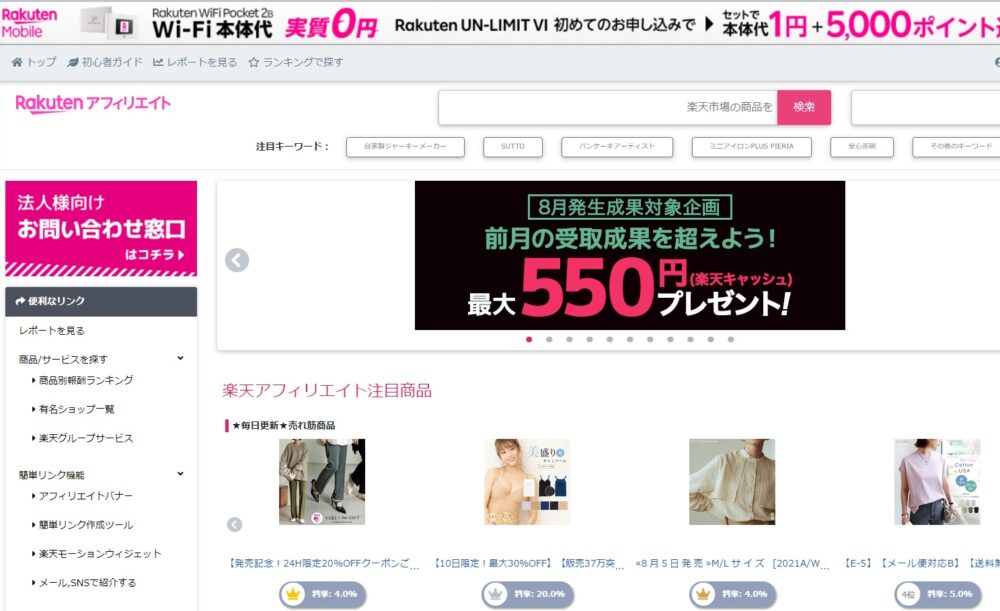Image resolution: width=1000 pixels, height=611 pixels.
Task: Go to previous banner with left arrow
Action: (x=237, y=260)
